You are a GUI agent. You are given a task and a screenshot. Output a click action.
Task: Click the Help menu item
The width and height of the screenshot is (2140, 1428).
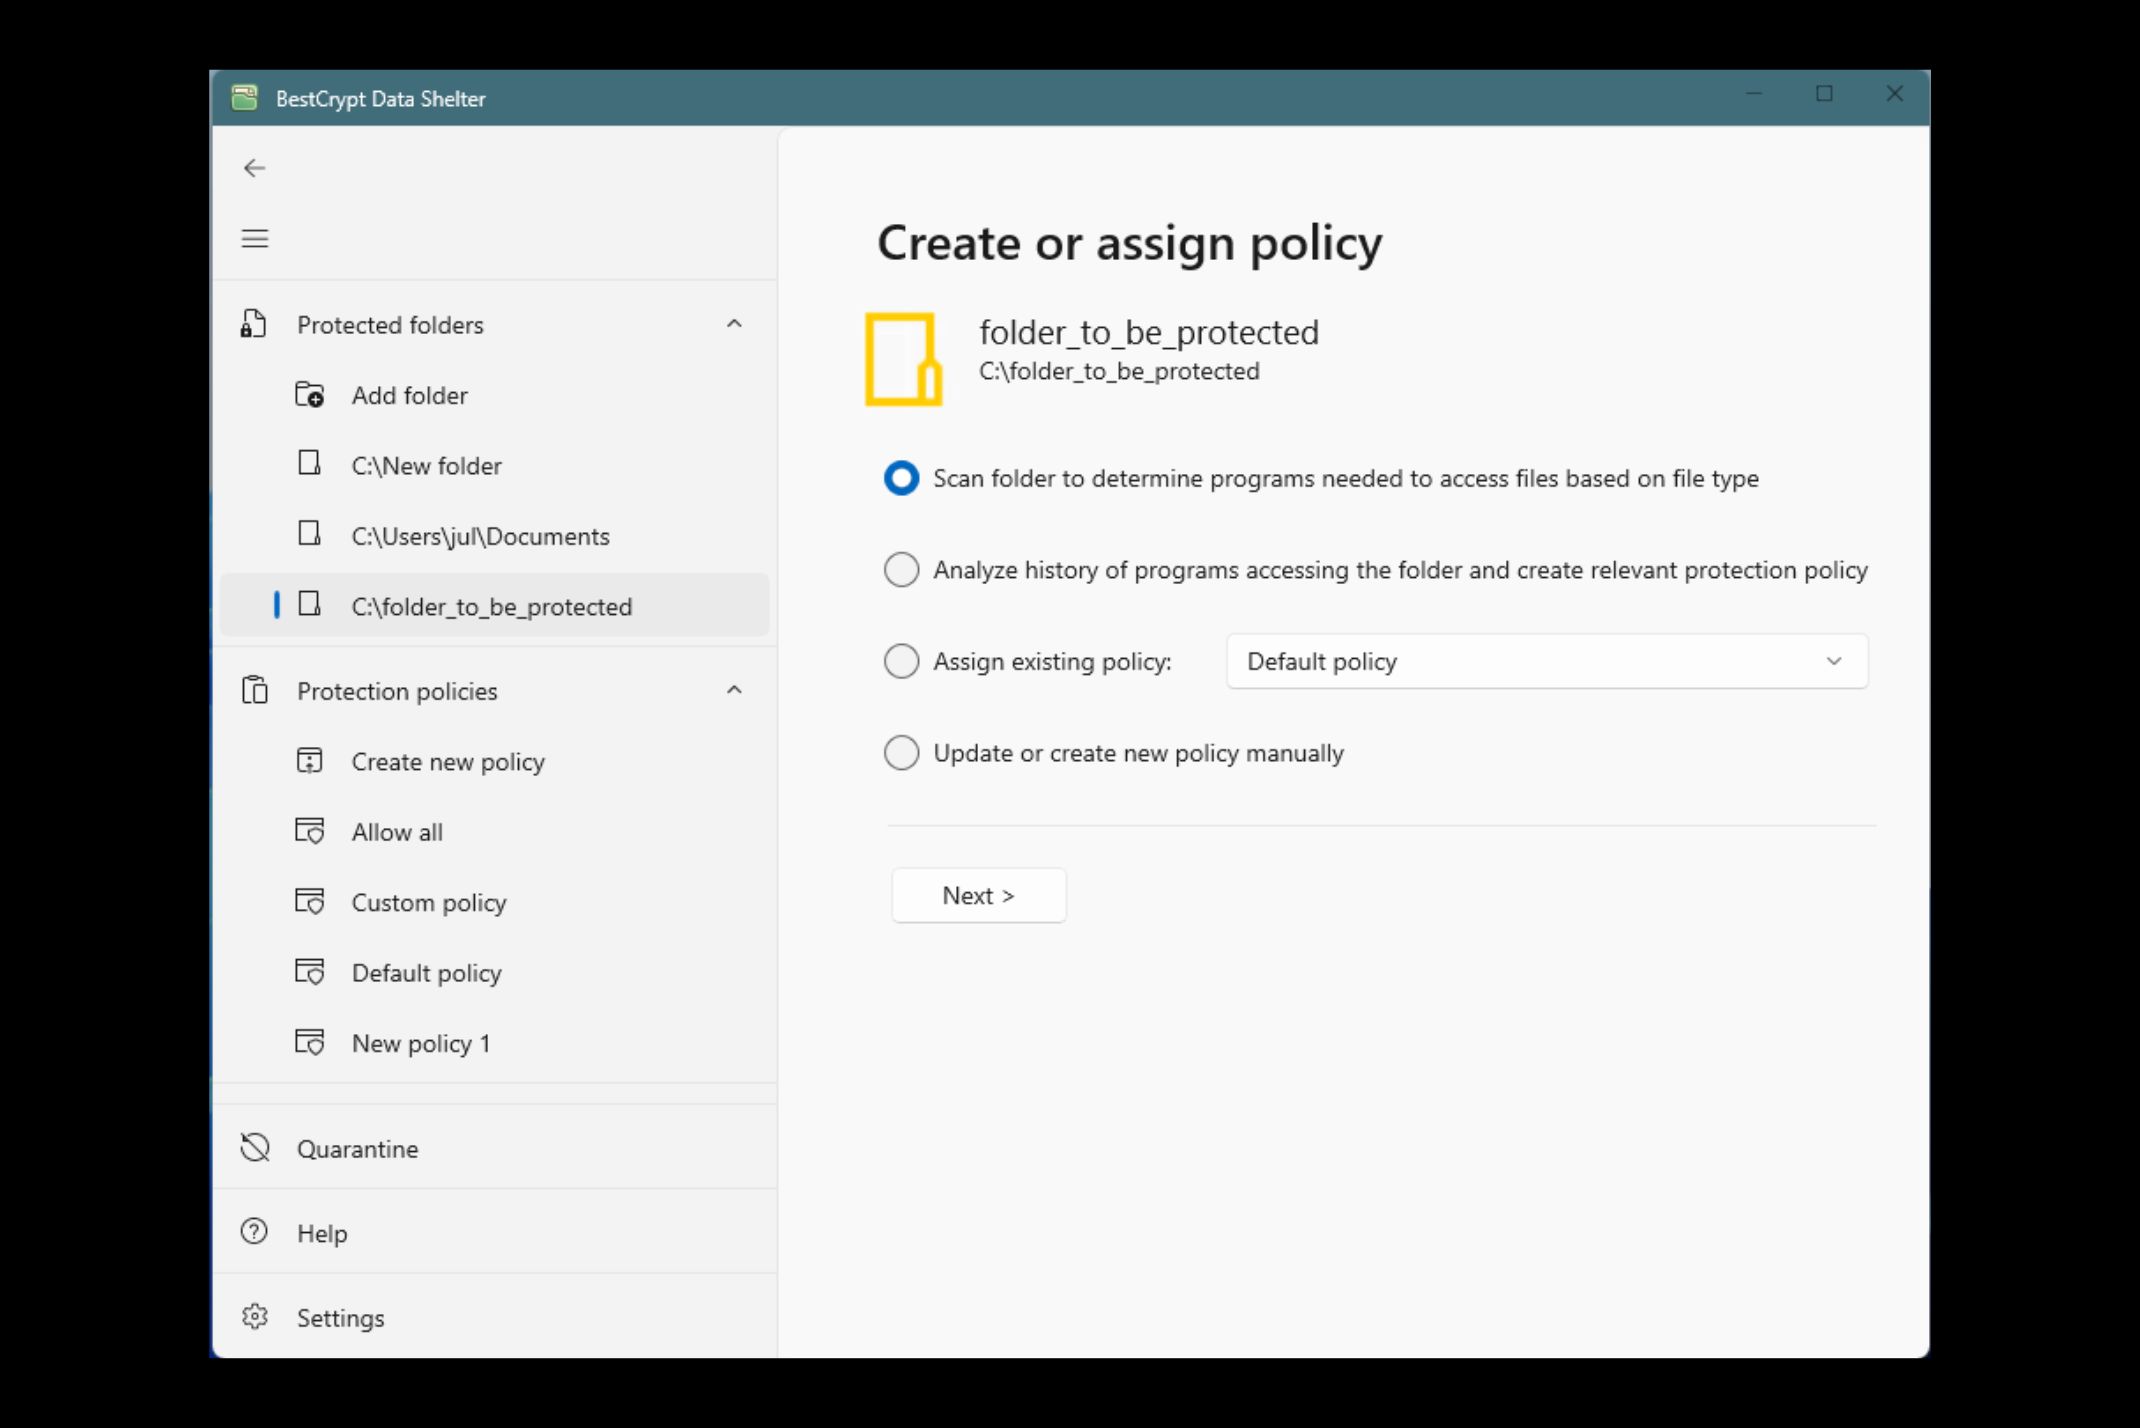322,1232
